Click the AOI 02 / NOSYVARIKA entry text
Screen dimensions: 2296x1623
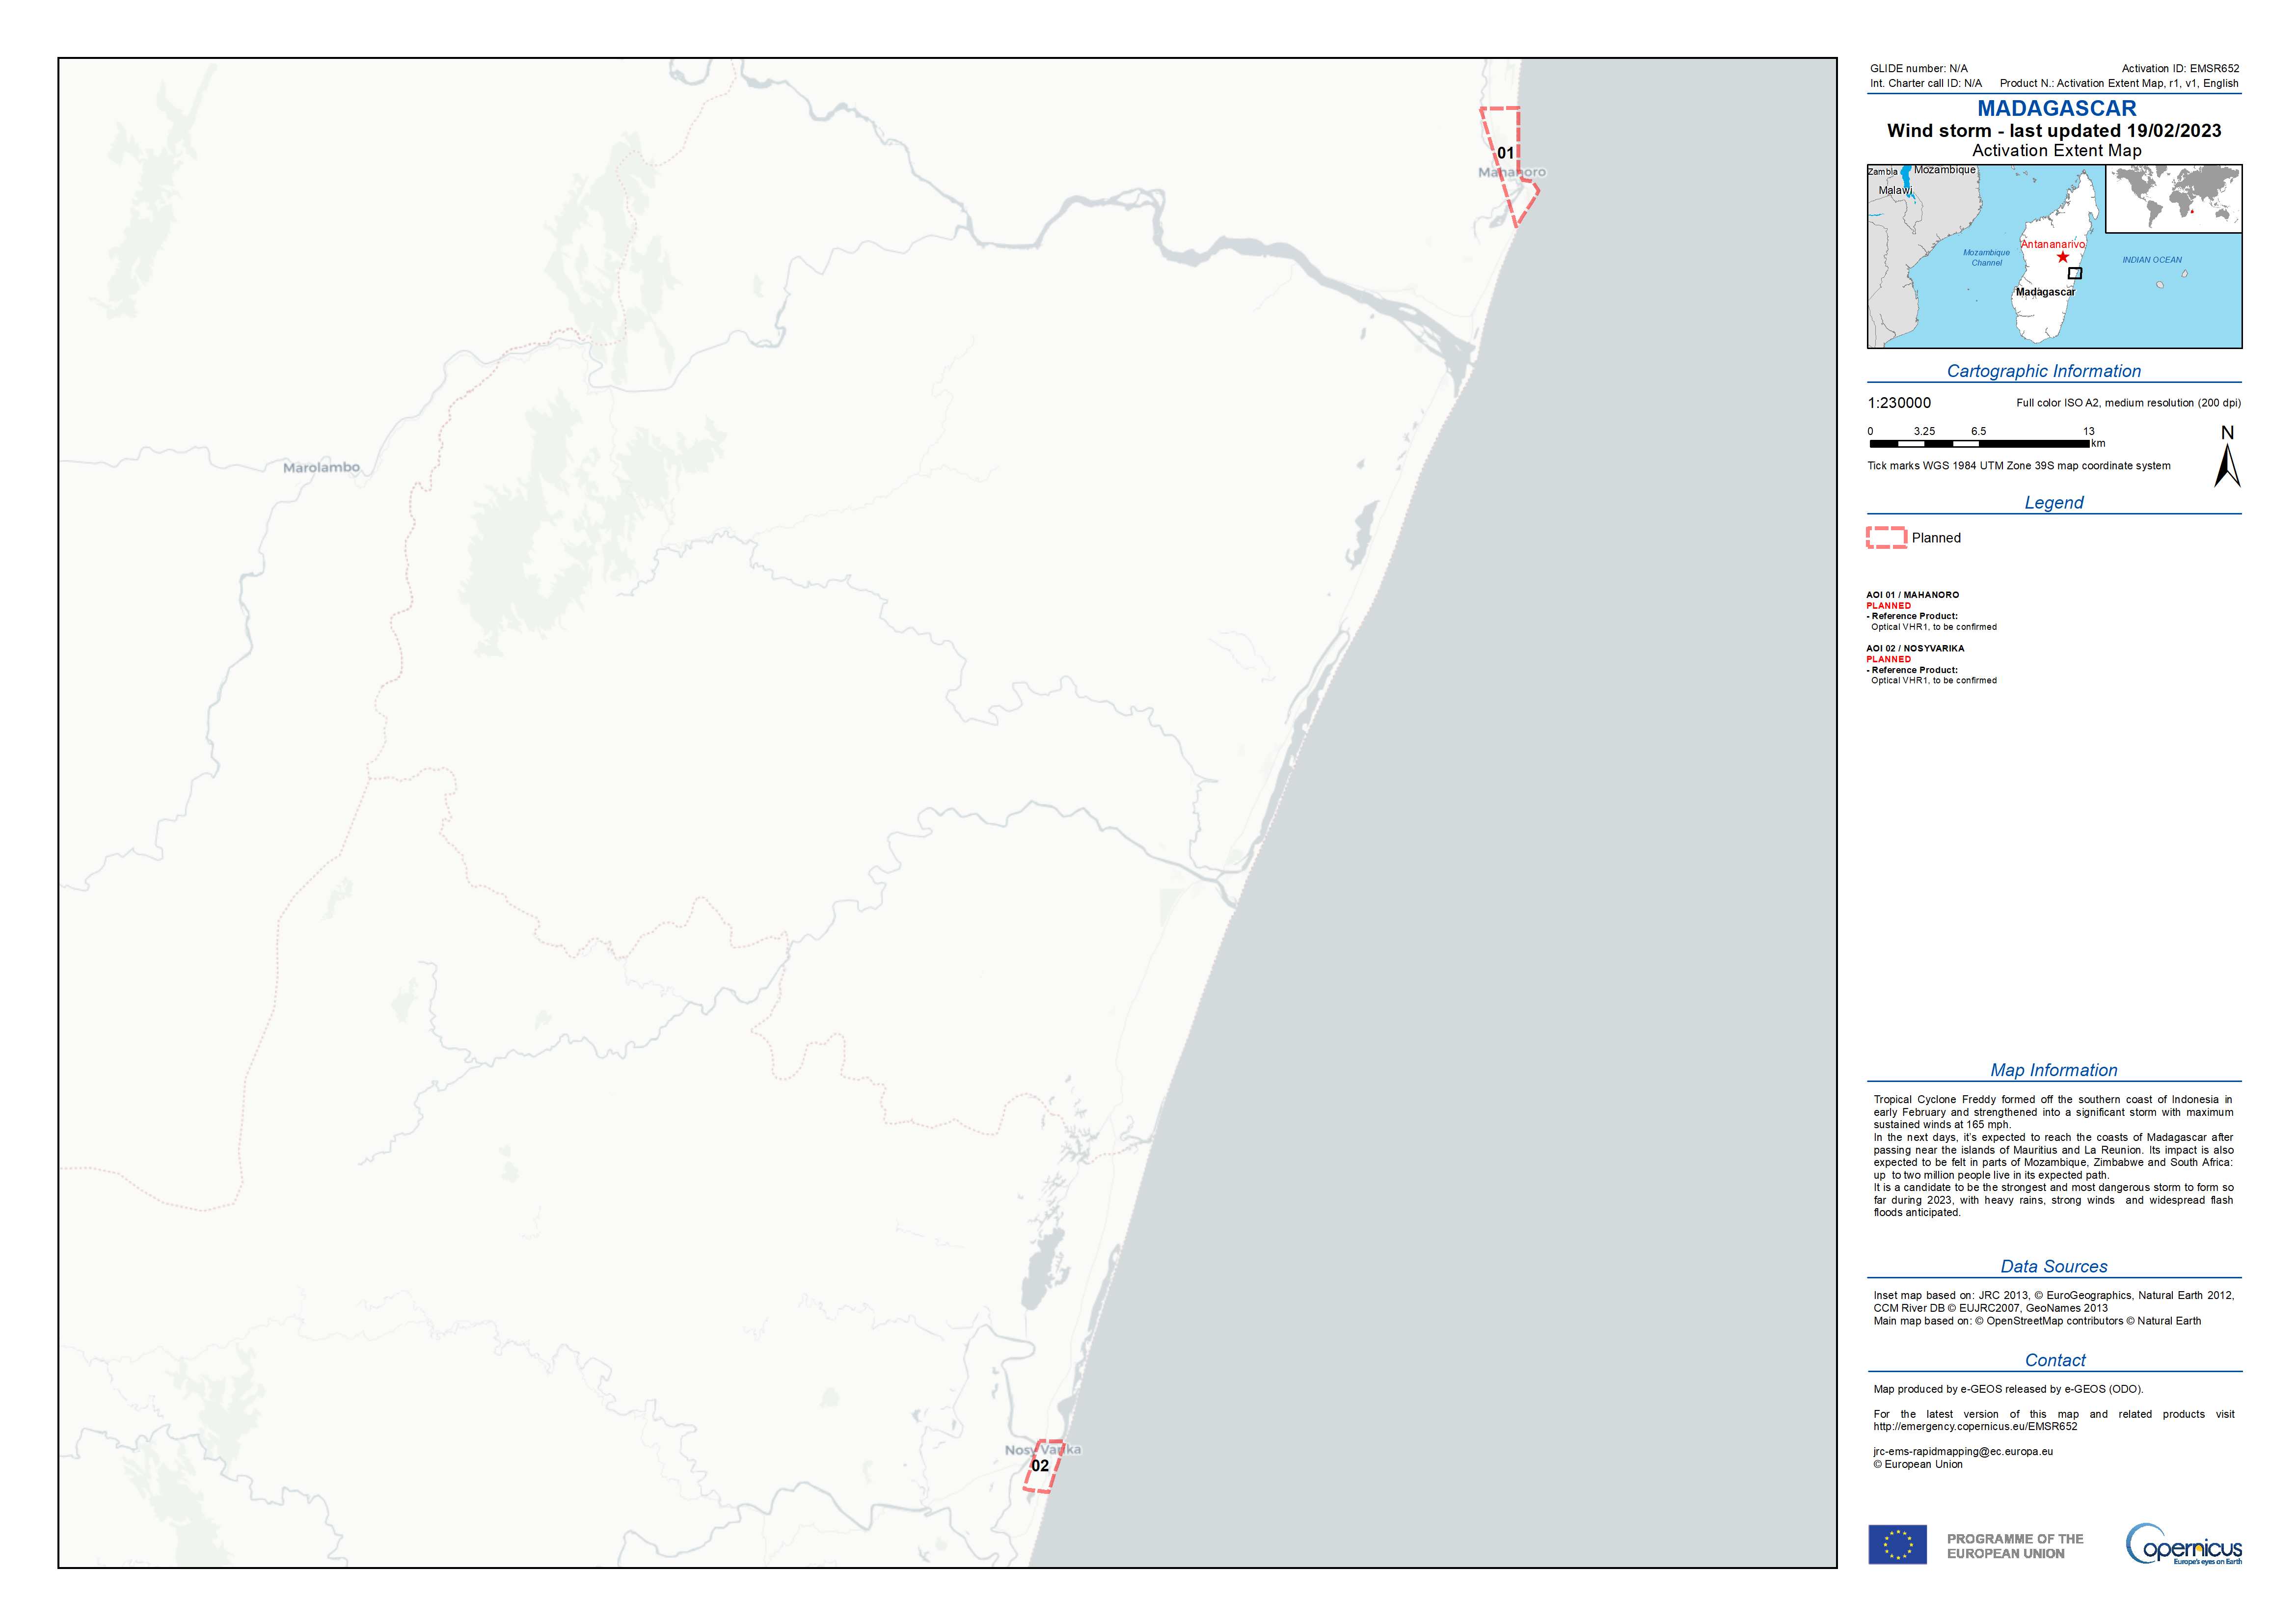(x=1914, y=648)
